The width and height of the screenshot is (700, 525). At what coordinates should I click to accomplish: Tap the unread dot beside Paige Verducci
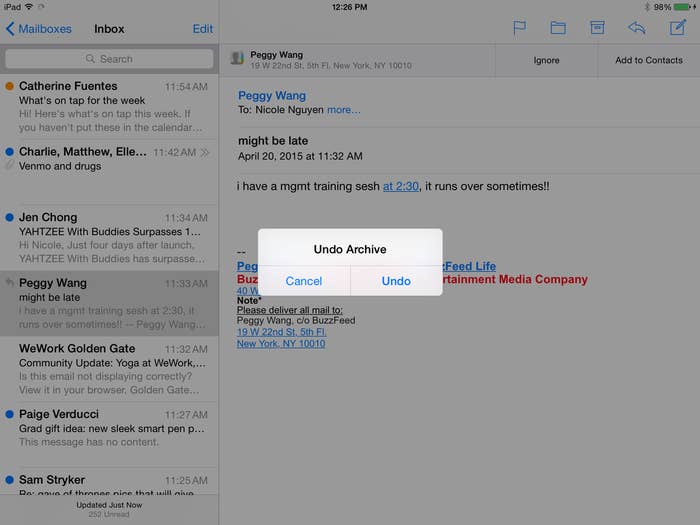[x=9, y=414]
